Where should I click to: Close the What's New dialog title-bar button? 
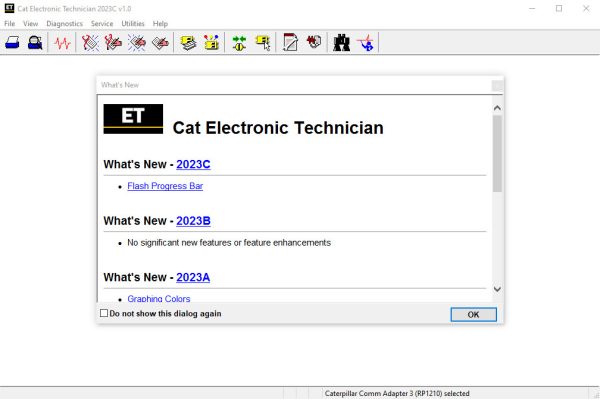tap(497, 86)
